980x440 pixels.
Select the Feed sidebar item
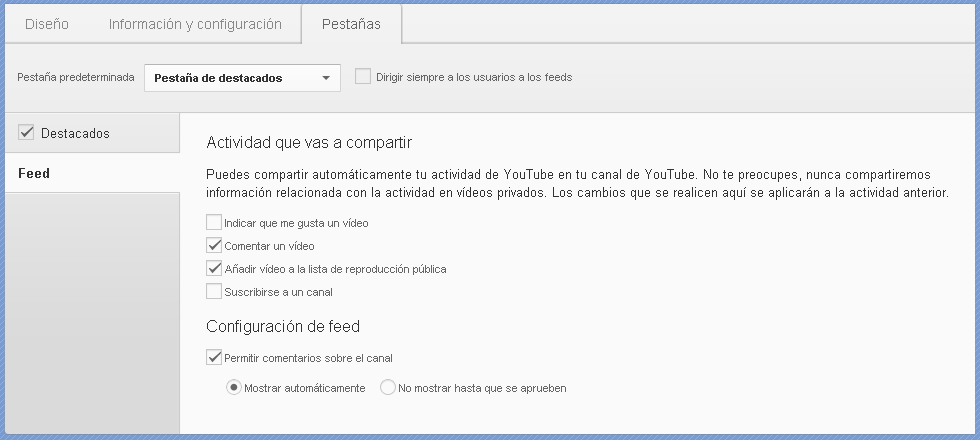click(92, 173)
